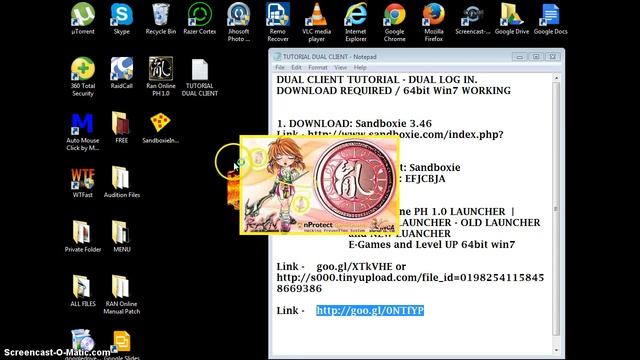
Task: Open the FREE folder
Action: coord(122,128)
